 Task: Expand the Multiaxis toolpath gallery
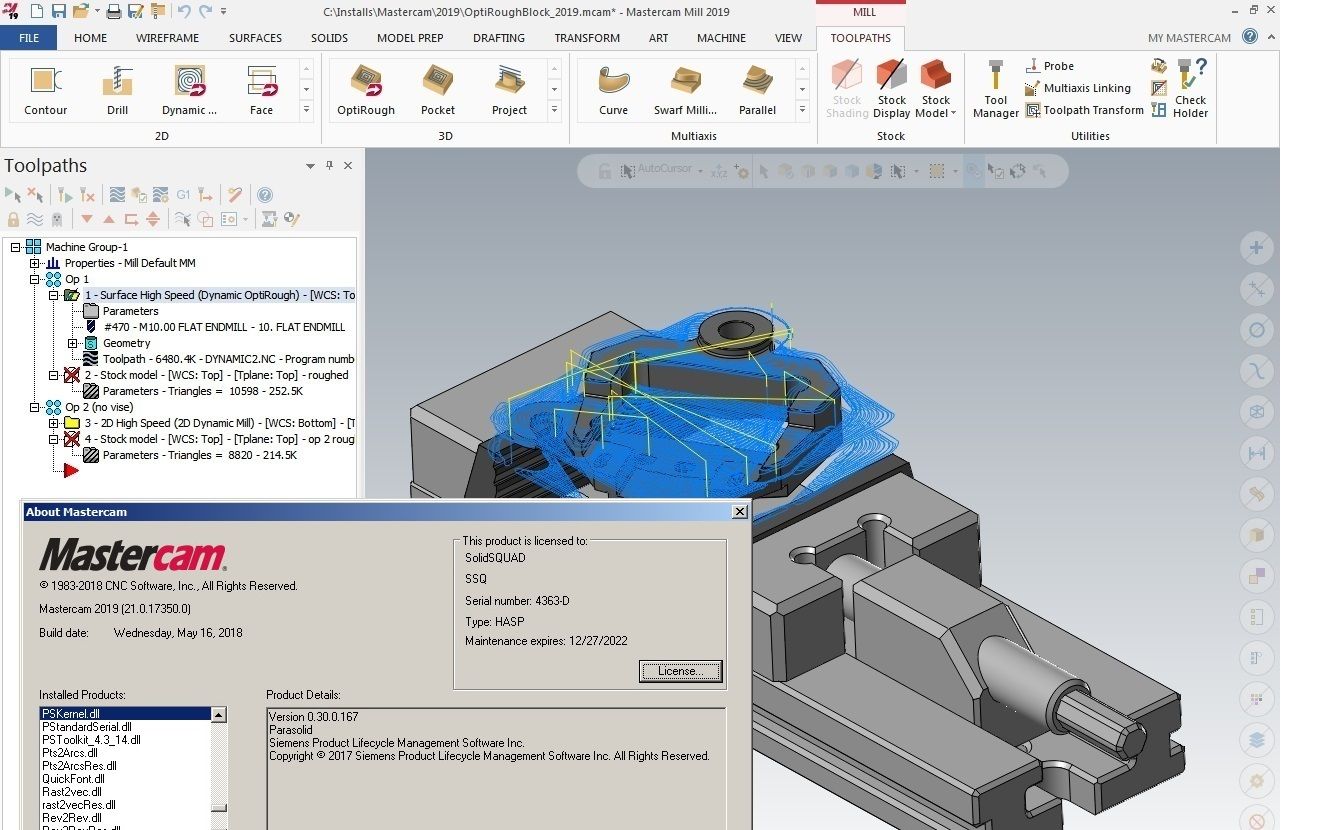click(802, 110)
